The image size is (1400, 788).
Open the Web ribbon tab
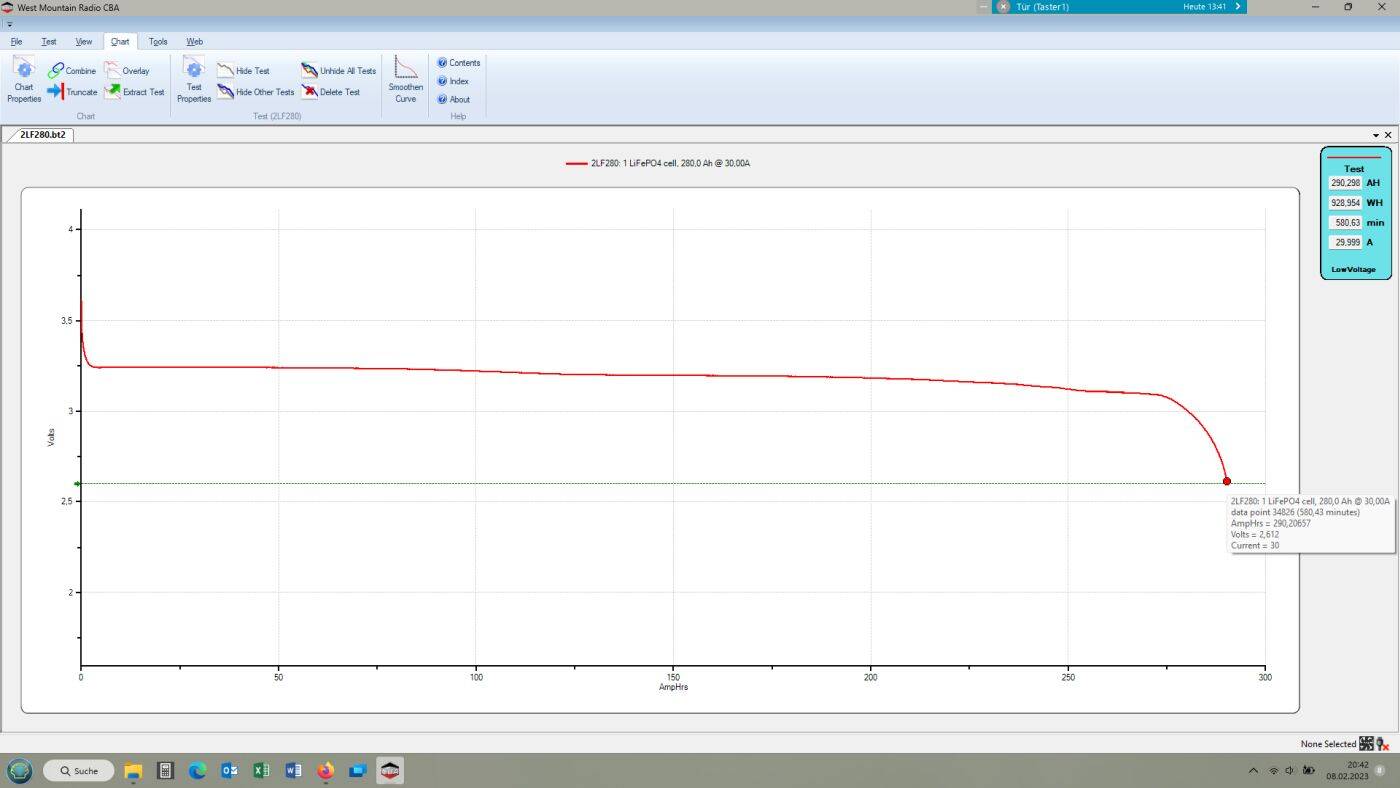[194, 42]
